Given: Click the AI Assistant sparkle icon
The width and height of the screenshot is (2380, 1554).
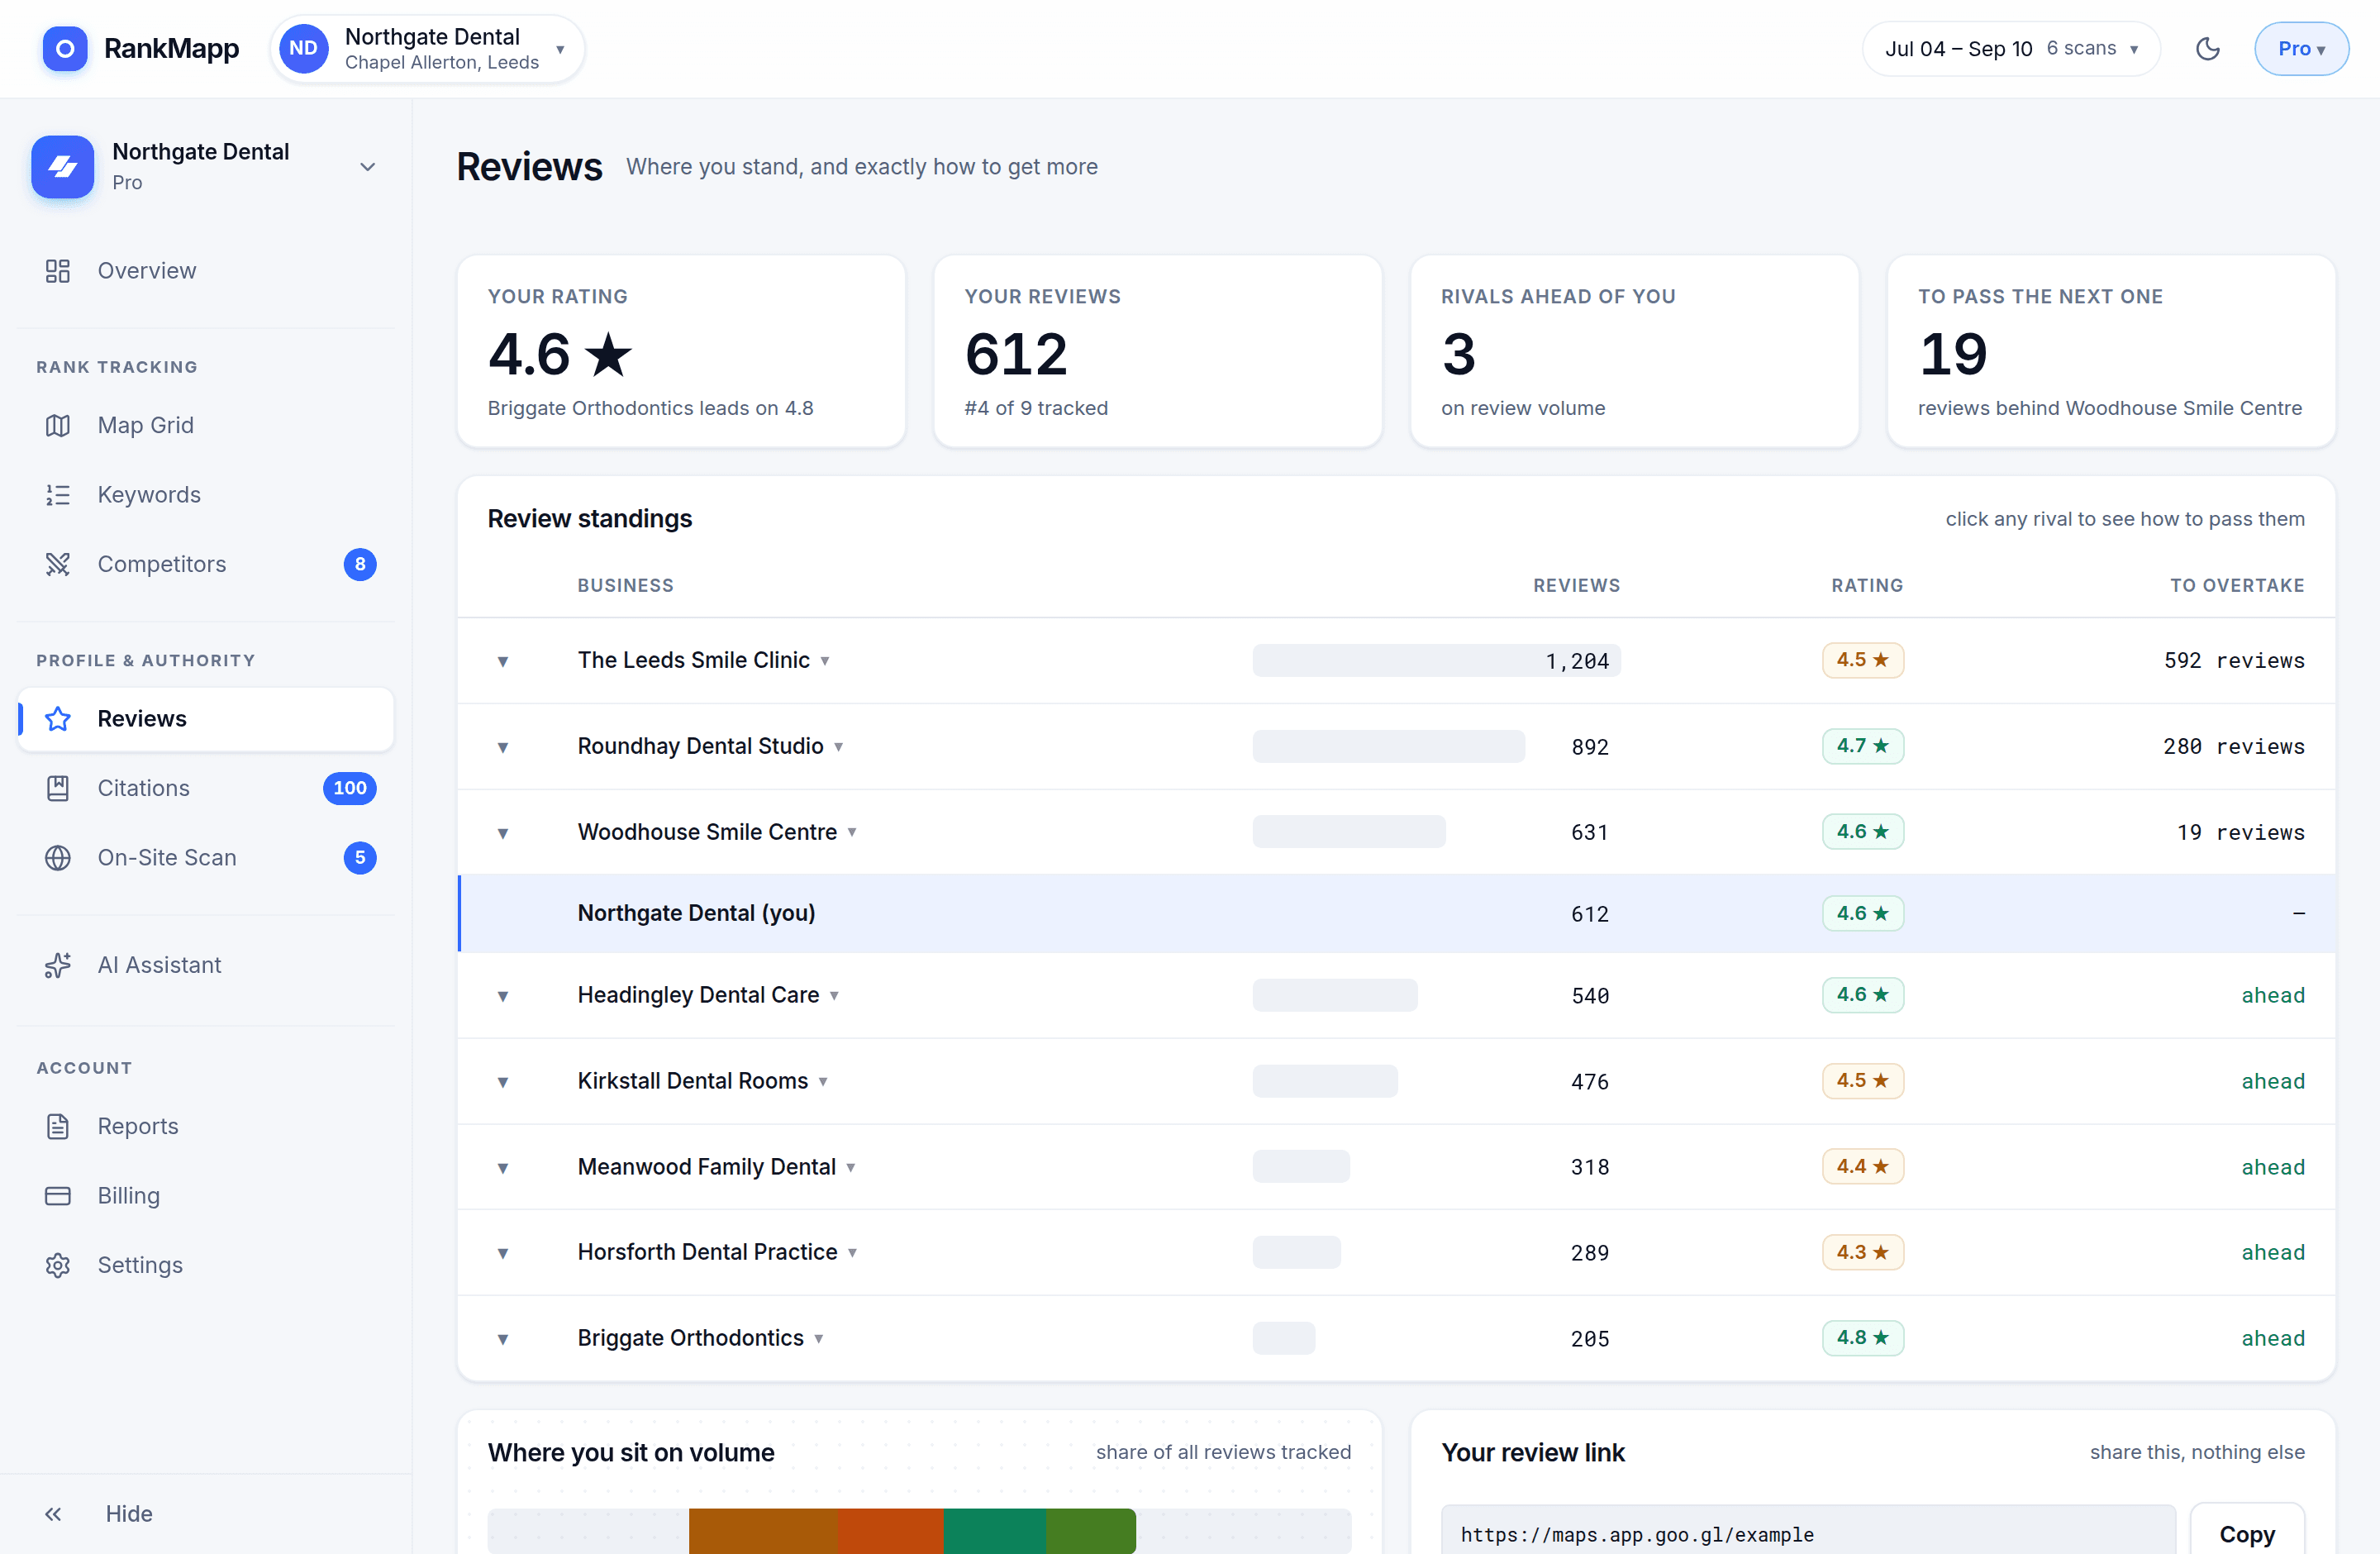Looking at the screenshot, I should (x=58, y=965).
